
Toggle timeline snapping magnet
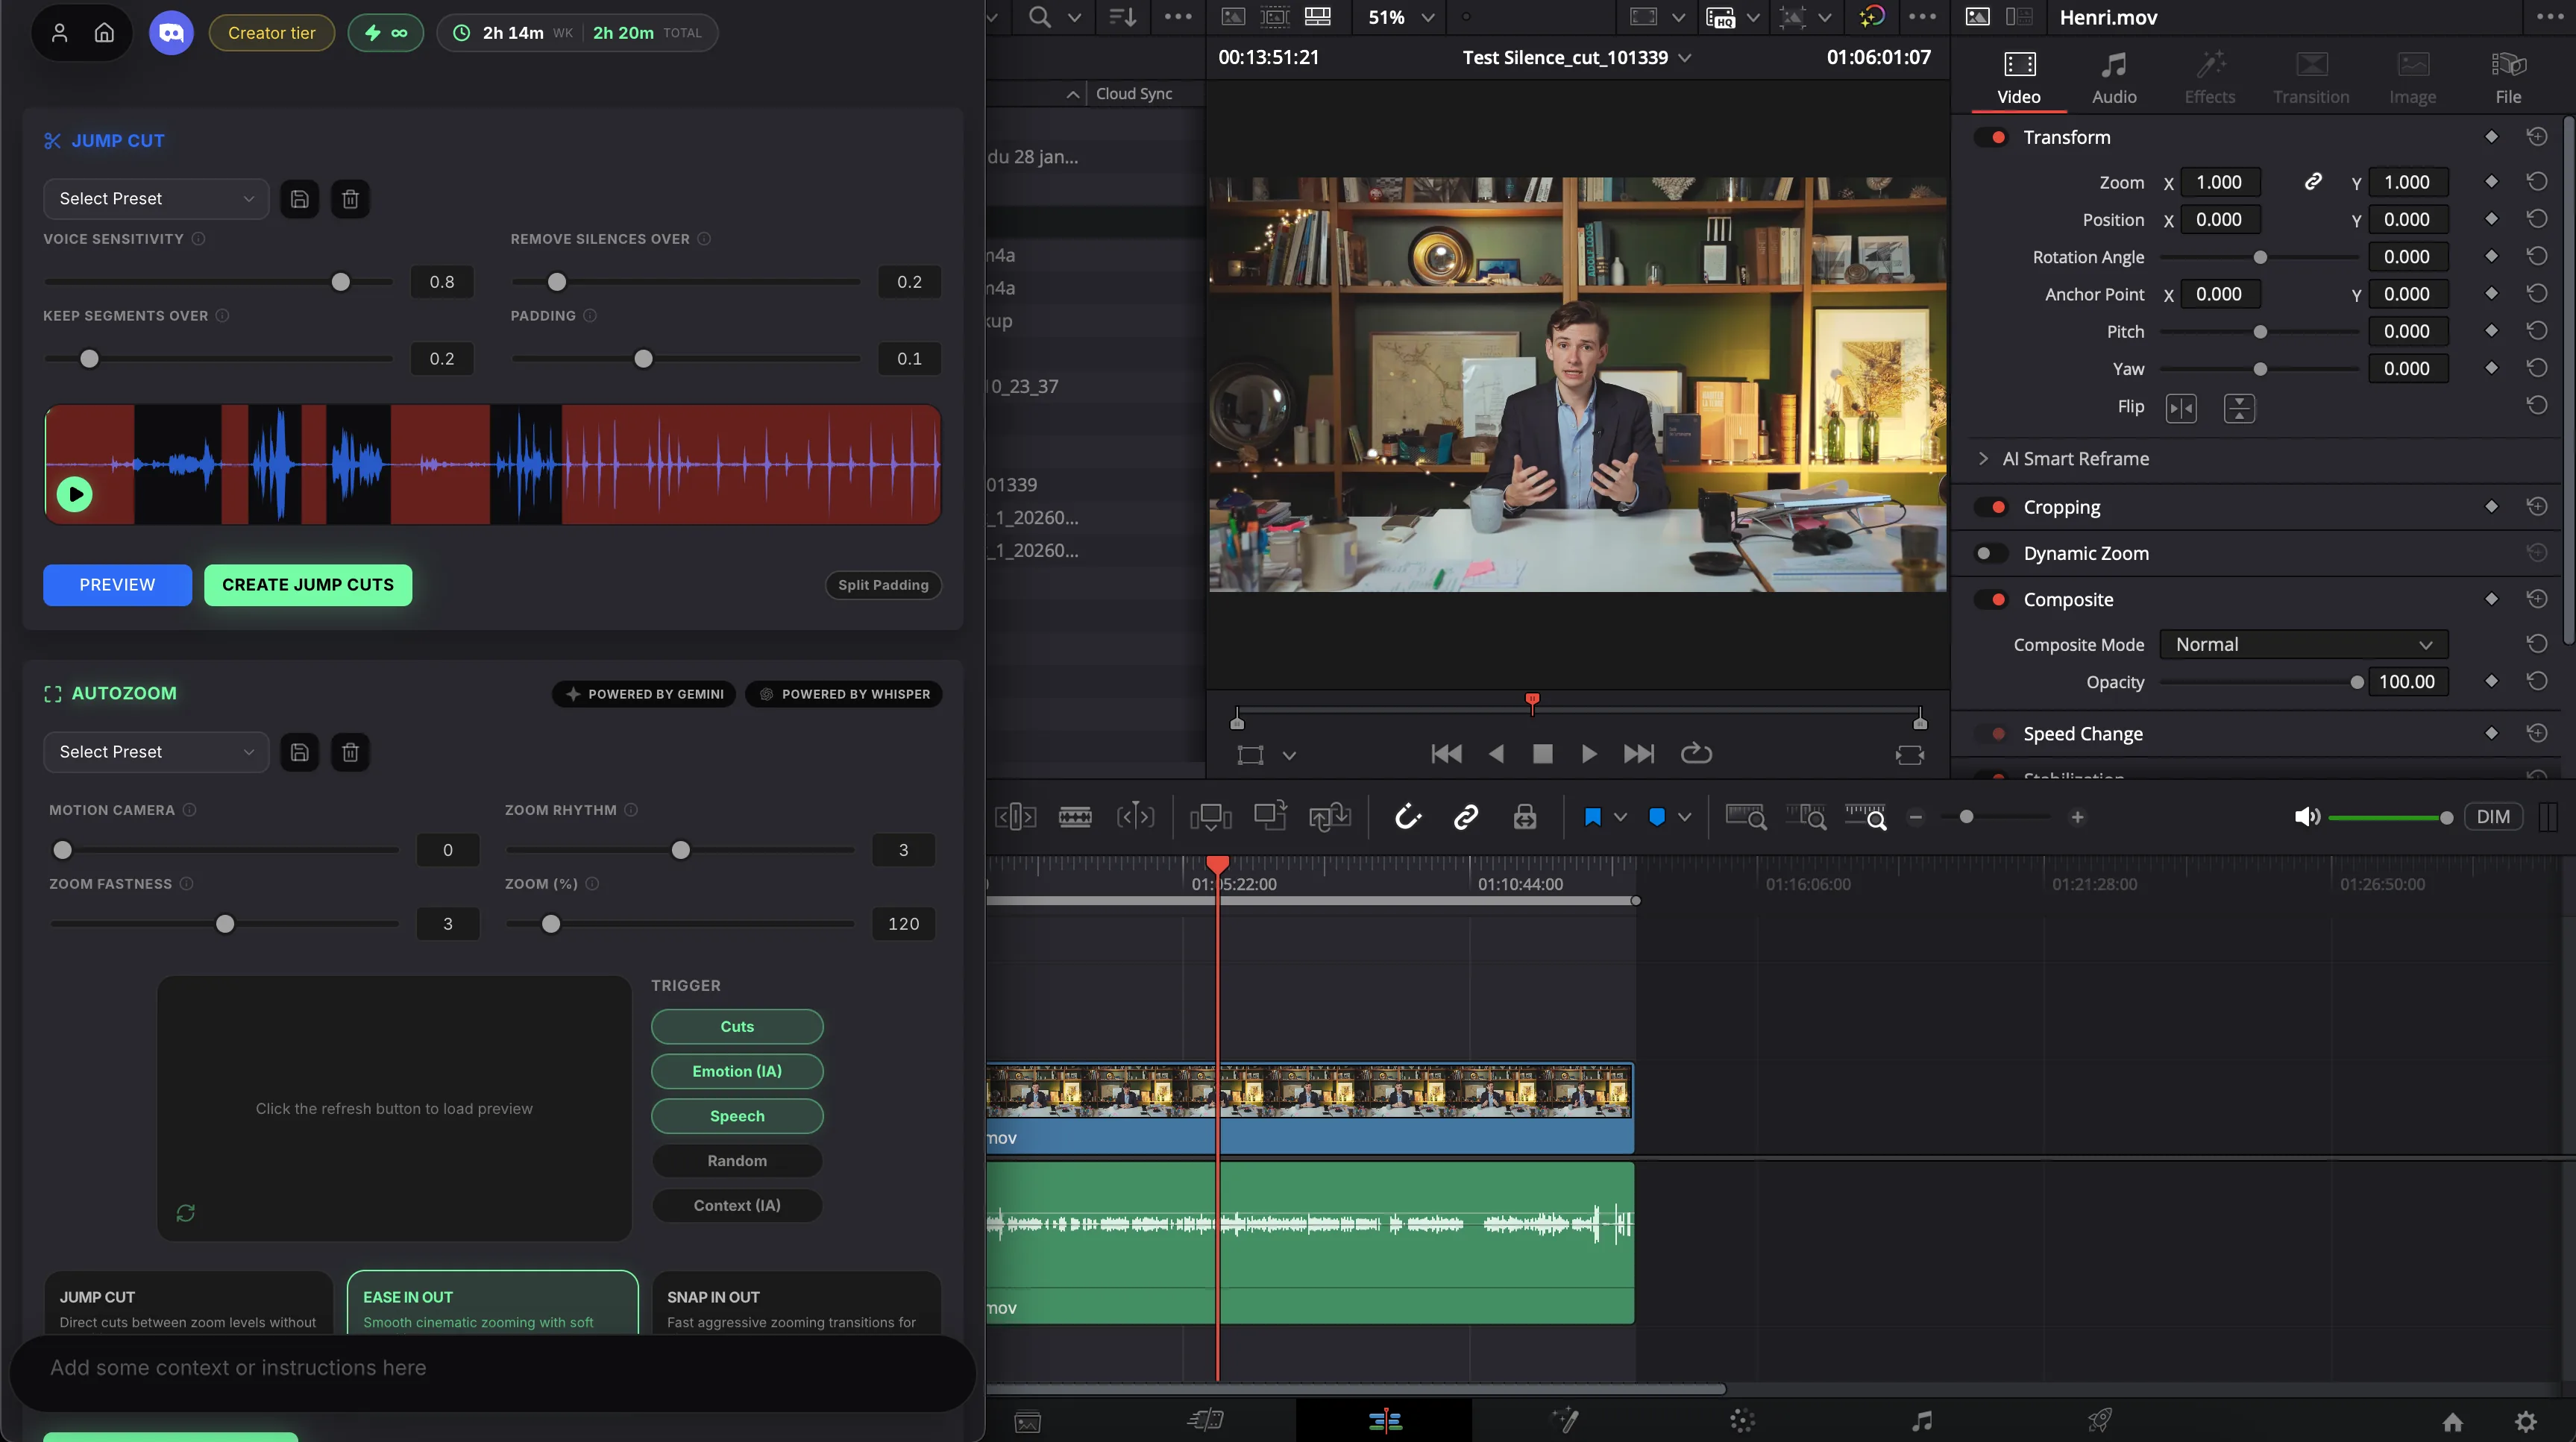[x=1408, y=817]
